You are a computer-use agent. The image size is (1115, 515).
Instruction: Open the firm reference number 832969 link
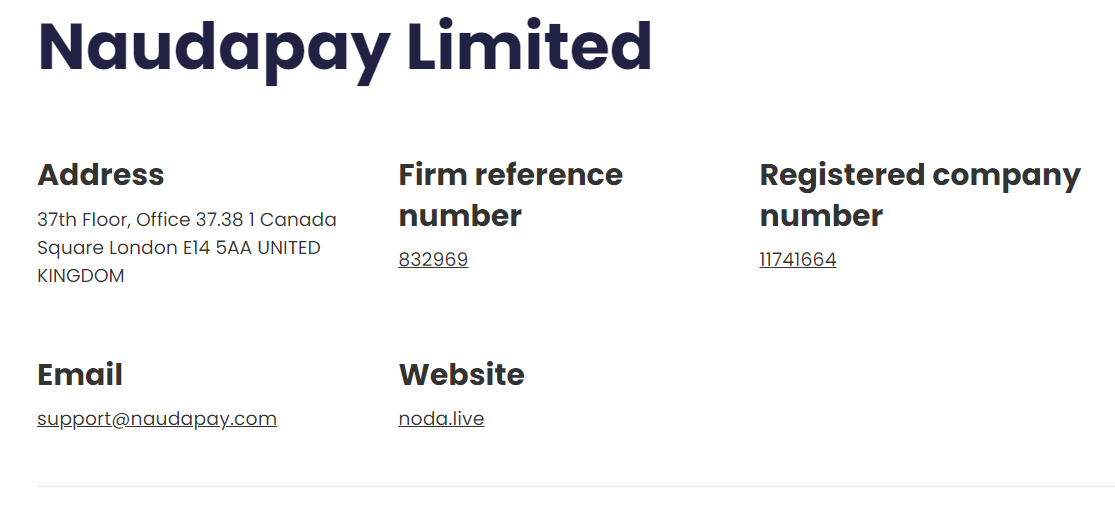click(433, 260)
